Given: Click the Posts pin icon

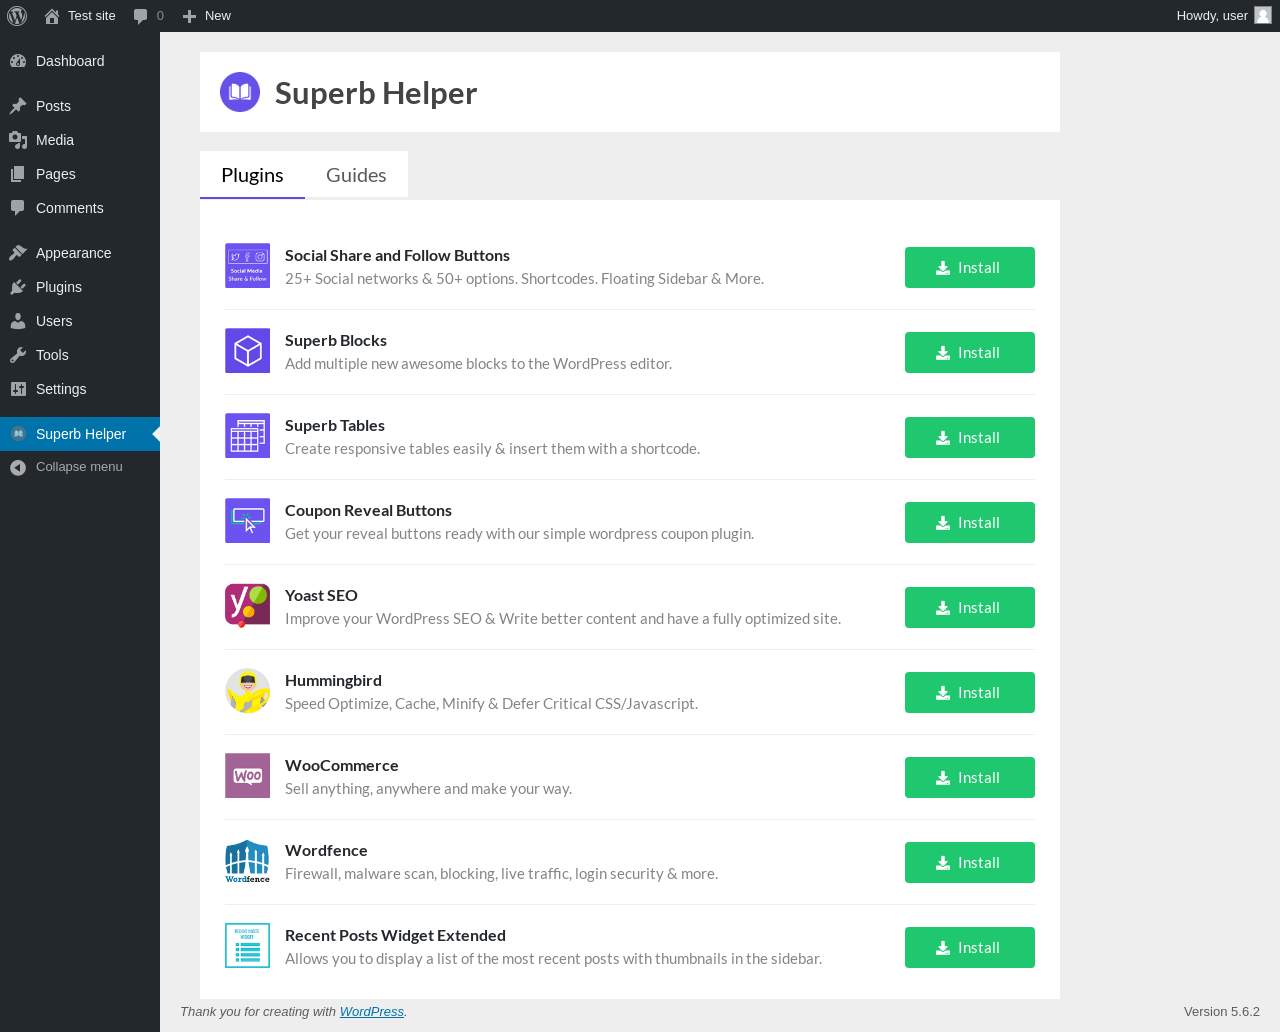Looking at the screenshot, I should coord(18,106).
